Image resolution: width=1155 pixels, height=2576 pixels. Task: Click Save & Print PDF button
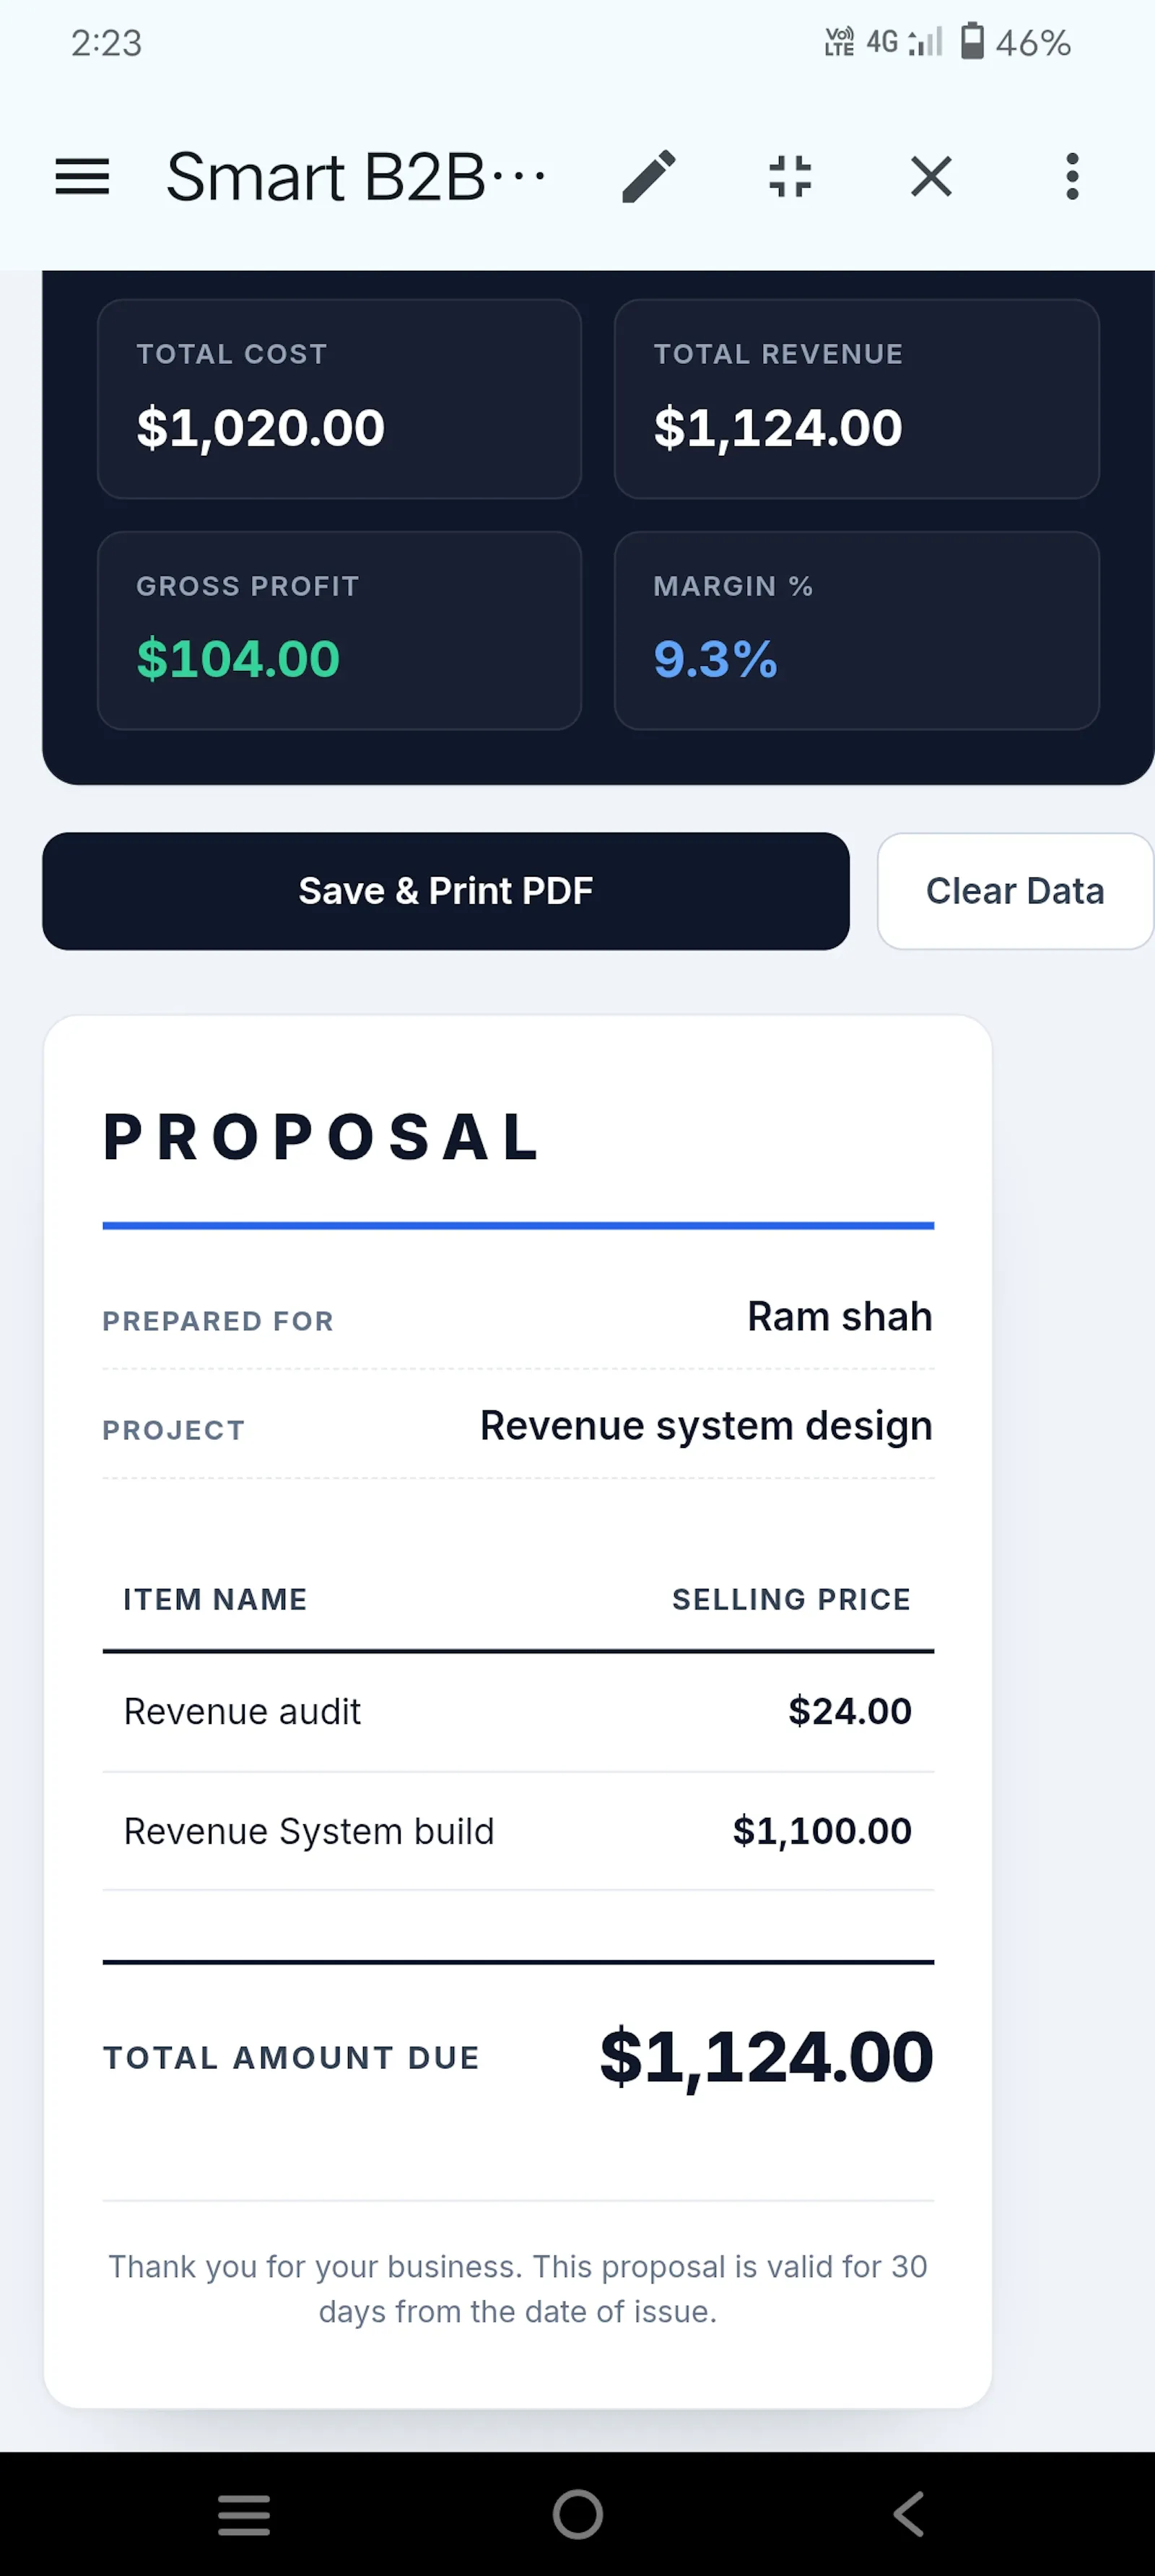point(446,891)
